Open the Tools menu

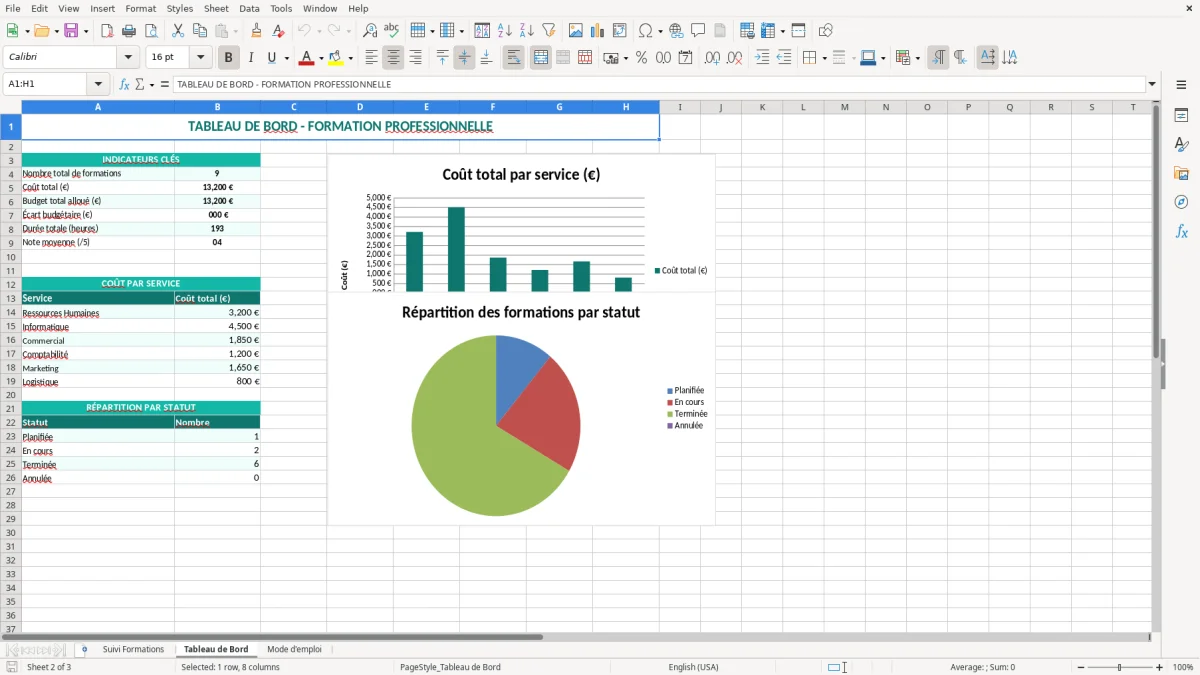point(281,8)
